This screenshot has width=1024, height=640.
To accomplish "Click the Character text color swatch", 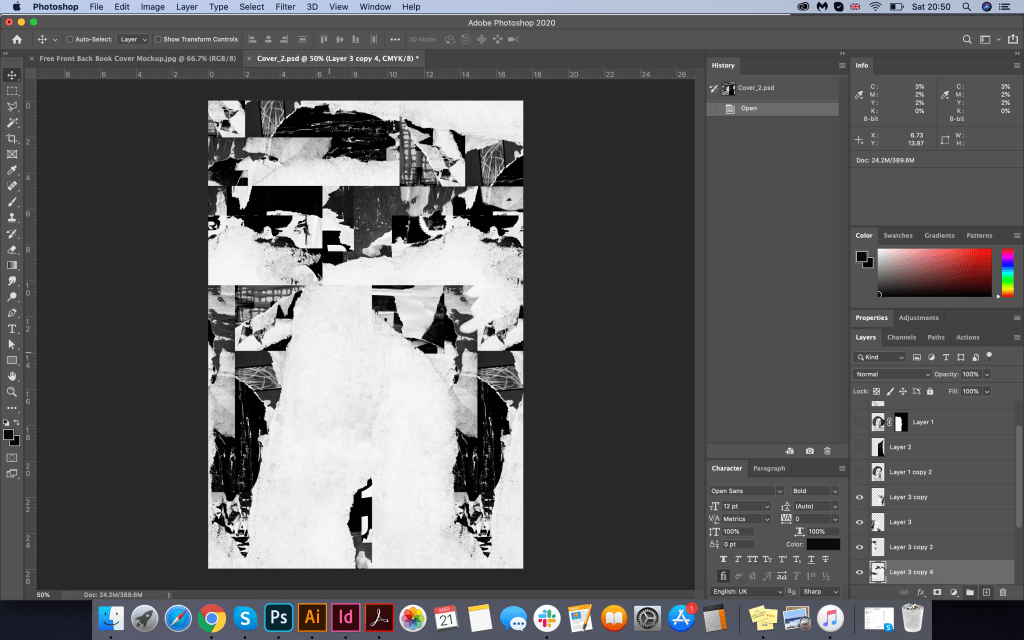I will coord(824,544).
